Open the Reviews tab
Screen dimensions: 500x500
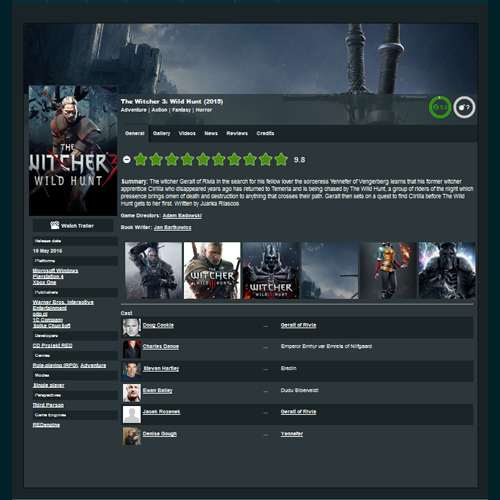237,133
